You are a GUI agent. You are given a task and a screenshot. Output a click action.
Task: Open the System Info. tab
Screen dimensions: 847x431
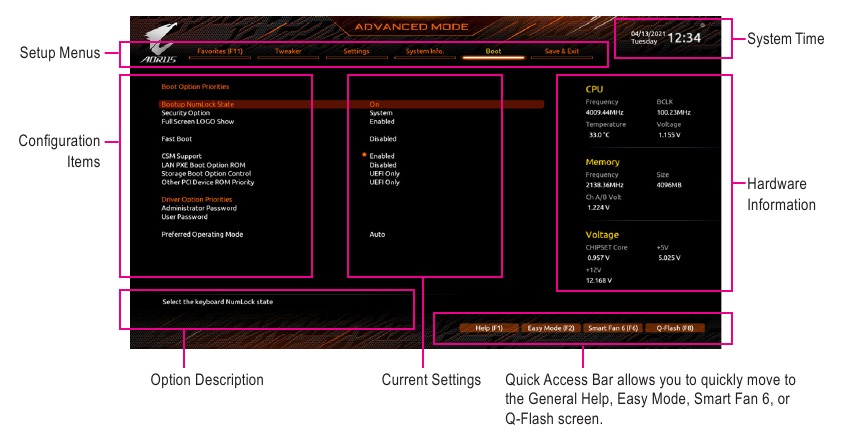pyautogui.click(x=424, y=51)
